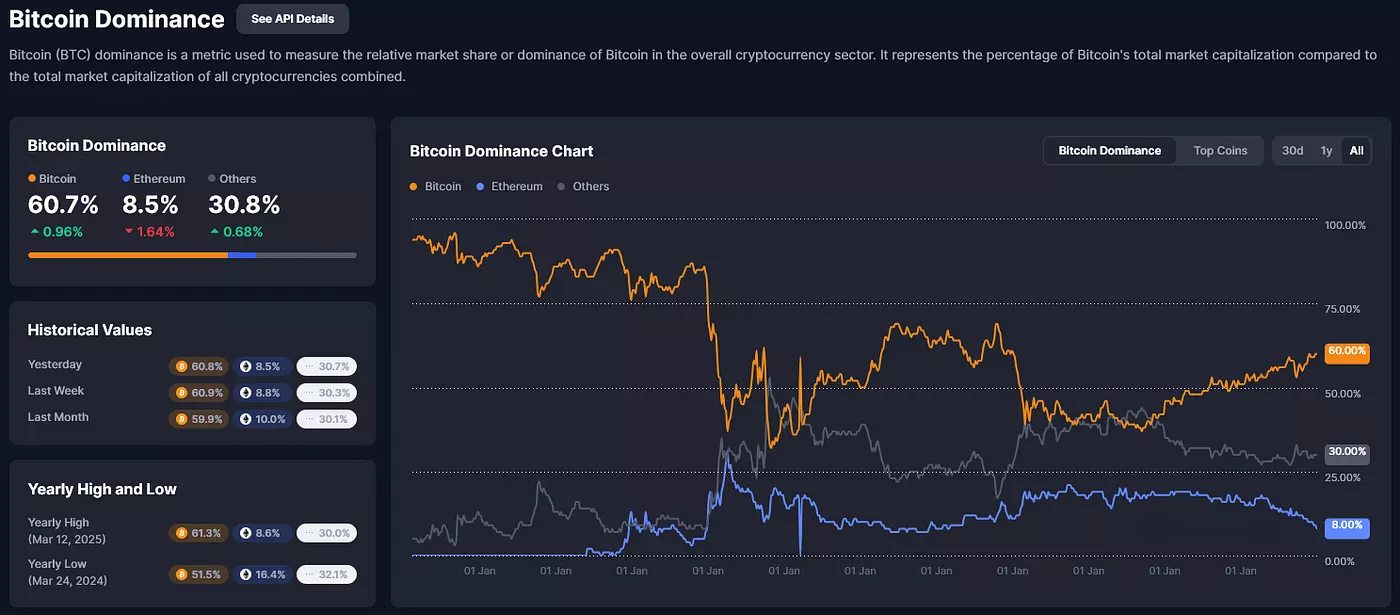Hide the Others series in chart legend
This screenshot has width=1400, height=615.
[x=583, y=187]
